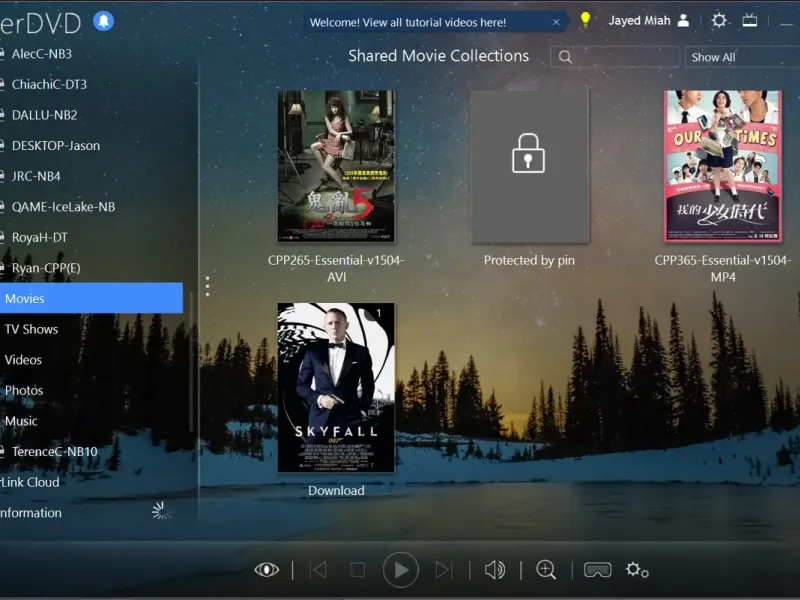Select Movies in the sidebar
Image resolution: width=800 pixels, height=600 pixels.
pos(91,298)
